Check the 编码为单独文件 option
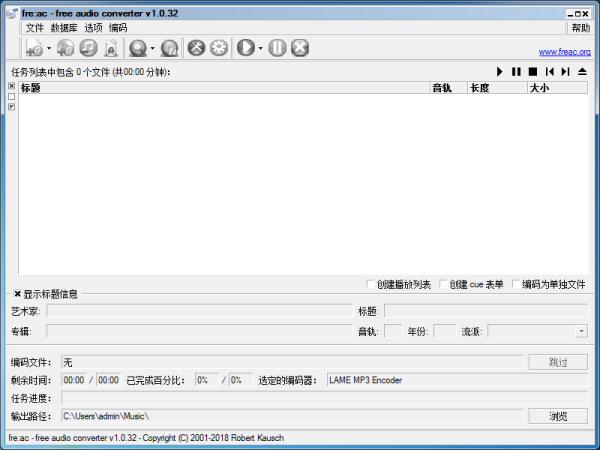The image size is (600, 450). (x=515, y=284)
